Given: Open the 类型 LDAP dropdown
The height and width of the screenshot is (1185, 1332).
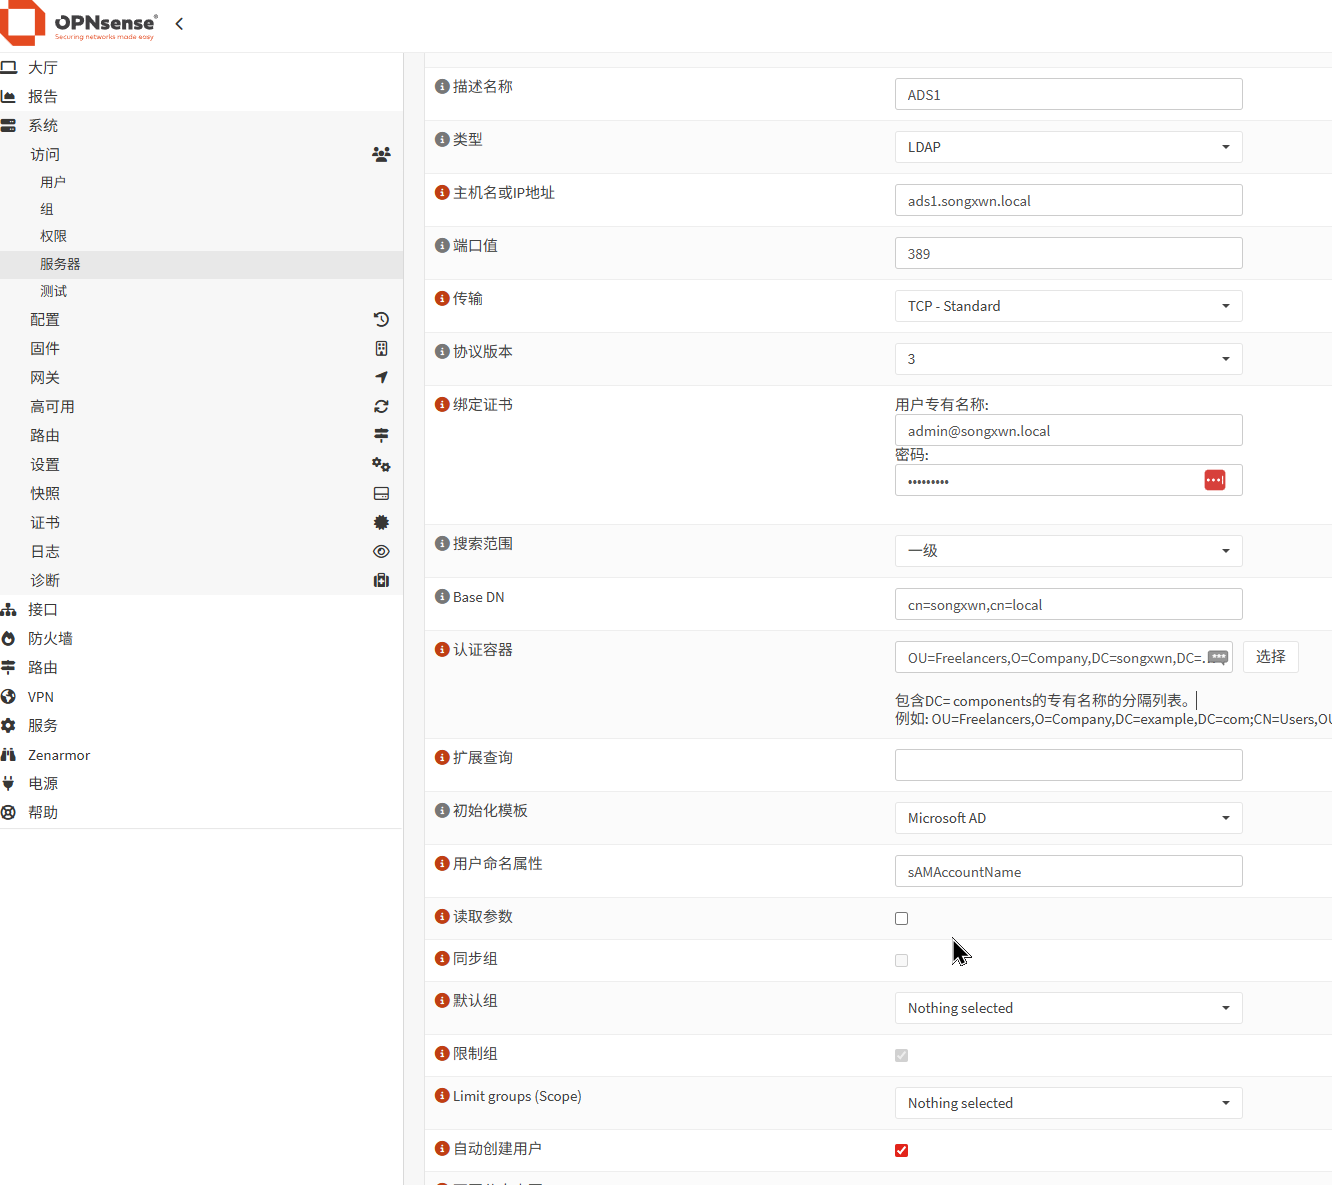Looking at the screenshot, I should click(1068, 147).
